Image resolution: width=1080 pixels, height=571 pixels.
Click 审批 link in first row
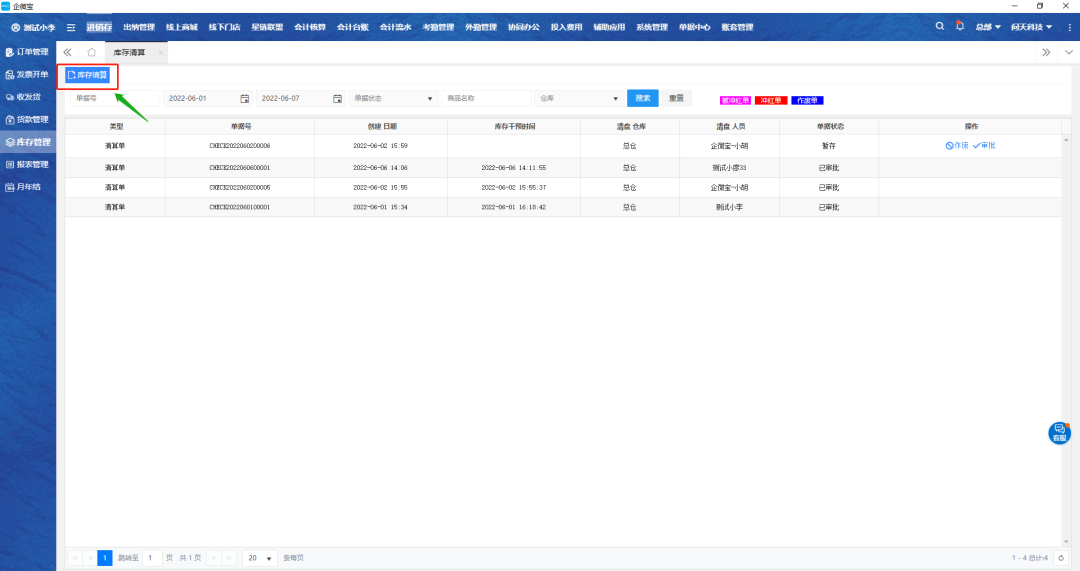coord(984,146)
